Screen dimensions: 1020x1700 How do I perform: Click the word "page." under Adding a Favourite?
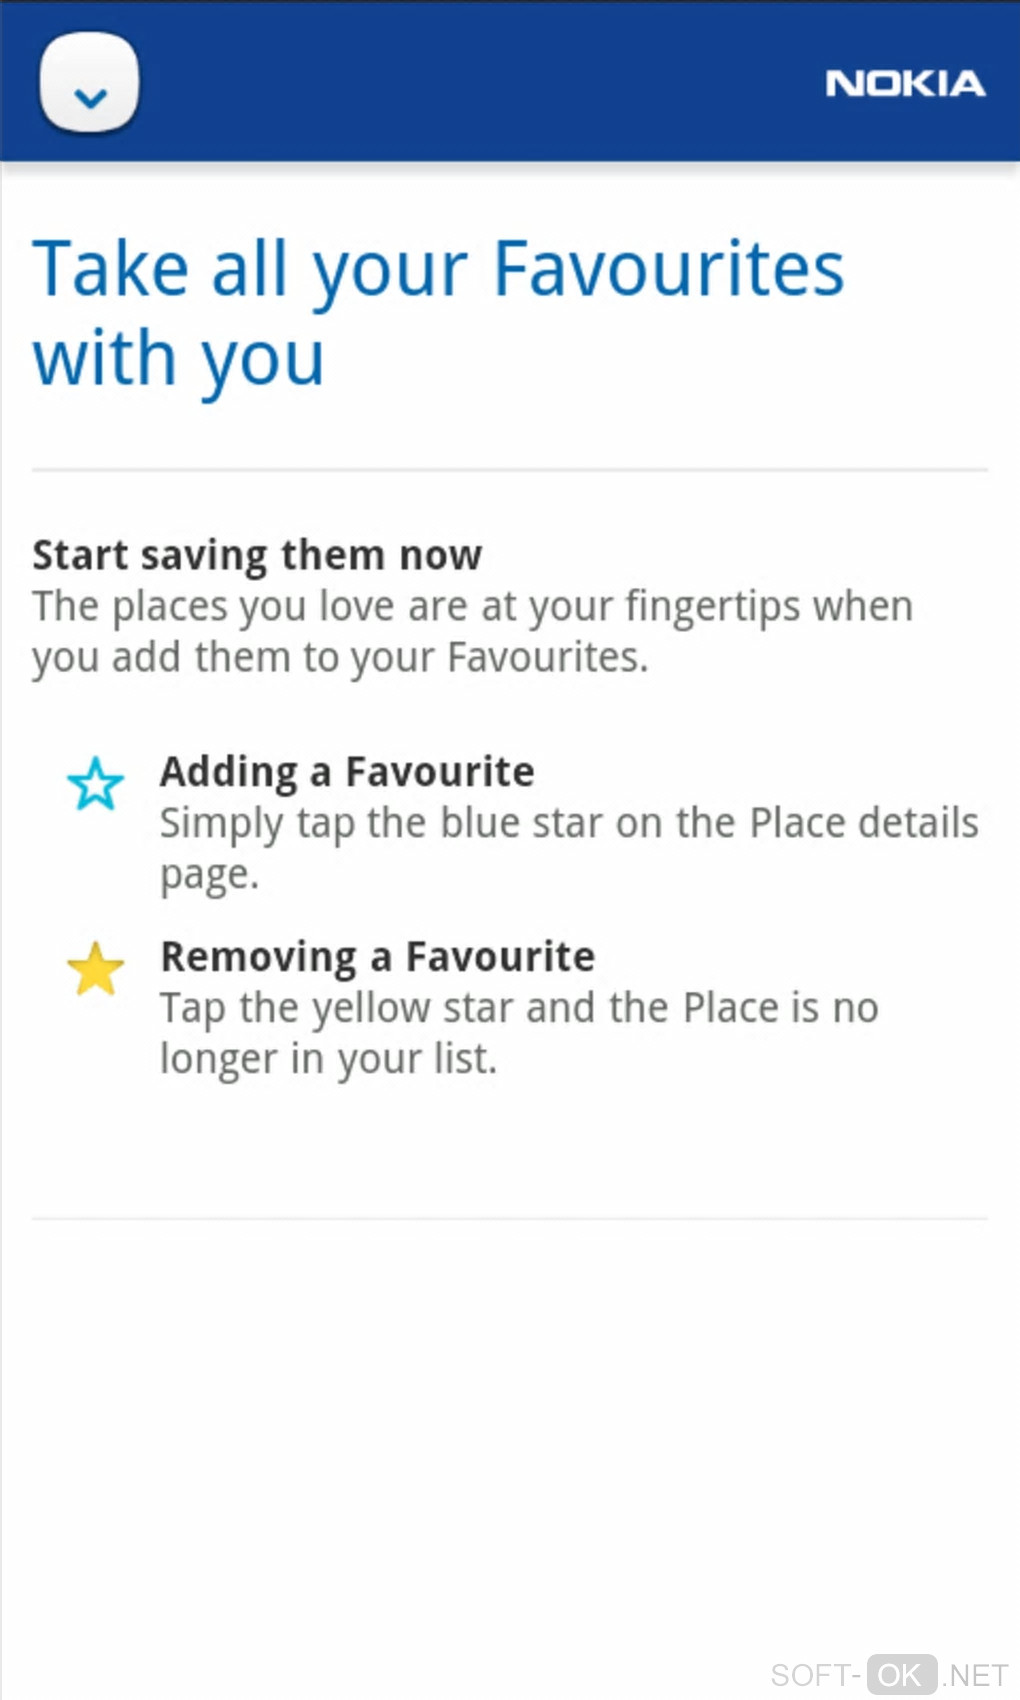pyautogui.click(x=209, y=875)
